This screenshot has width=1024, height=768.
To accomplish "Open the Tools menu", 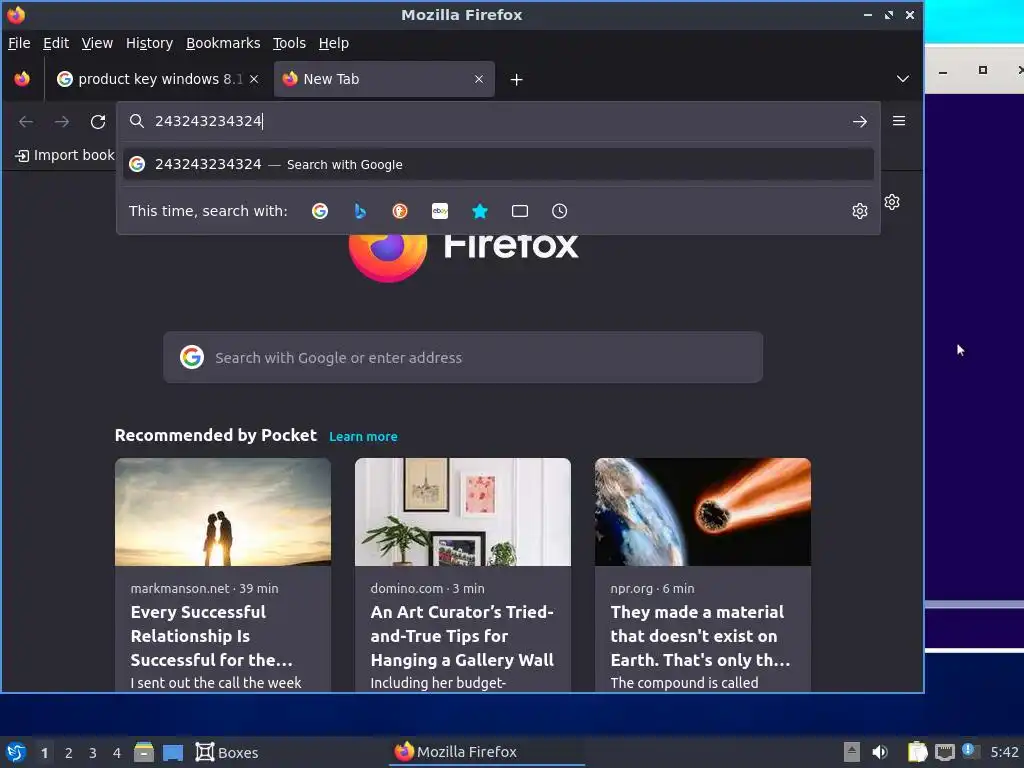I will click(289, 43).
